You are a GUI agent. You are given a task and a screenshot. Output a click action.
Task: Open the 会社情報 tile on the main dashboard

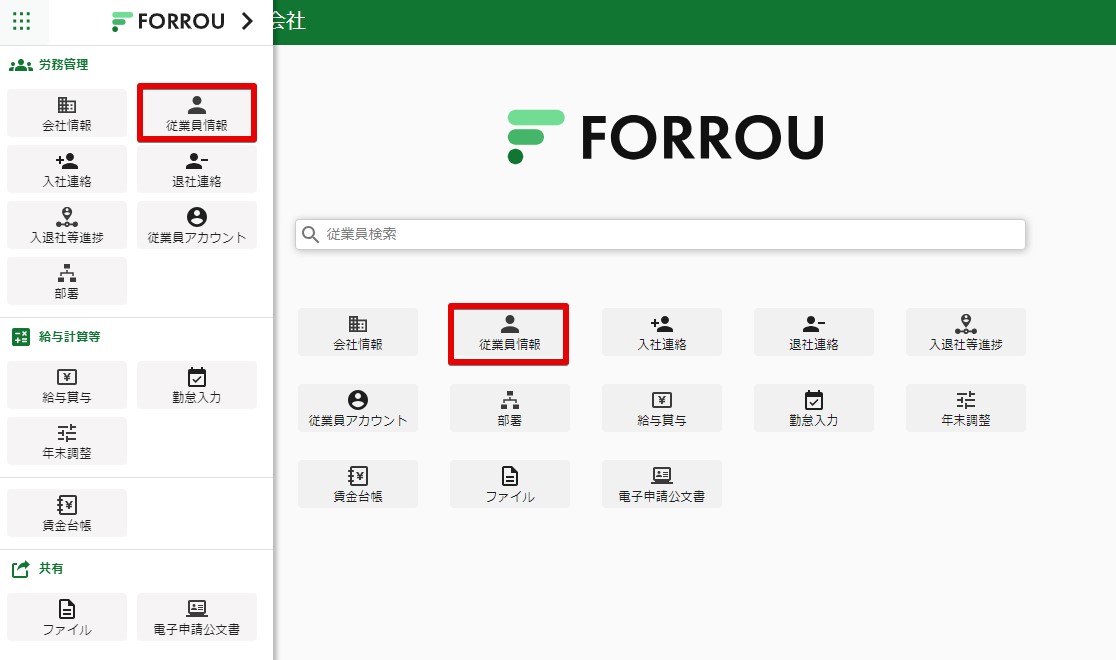[358, 332]
